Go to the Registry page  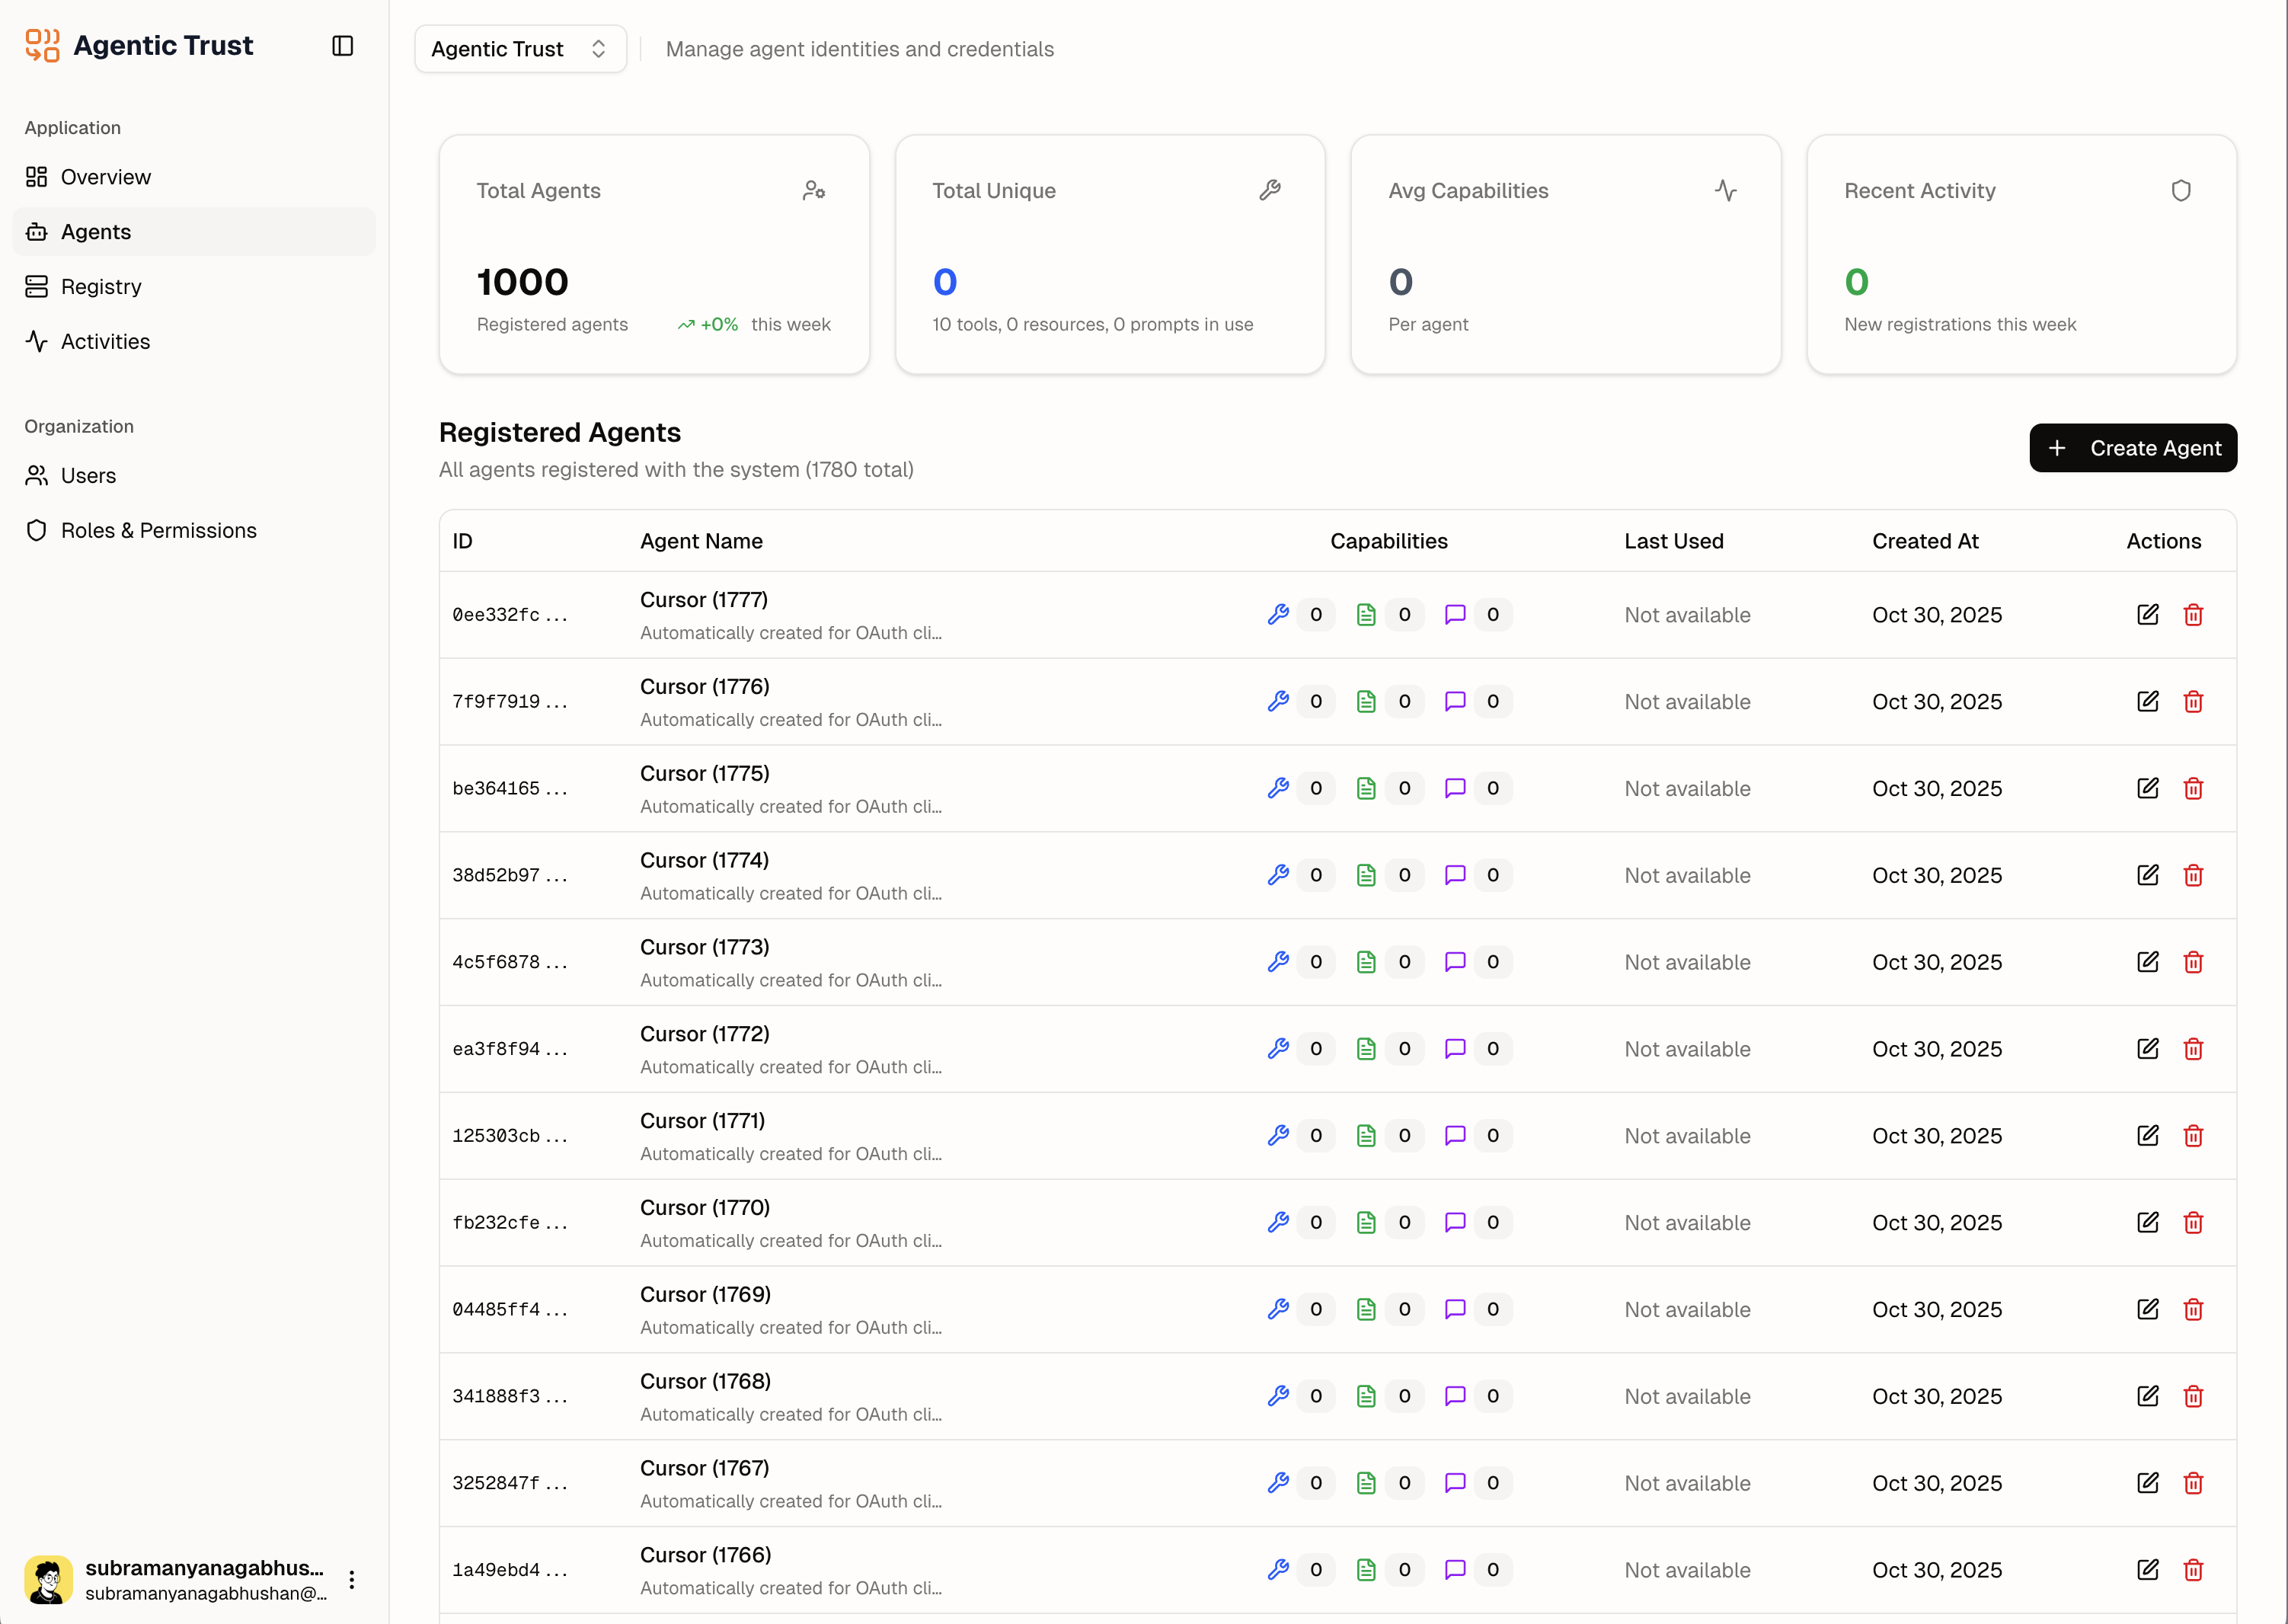[x=100, y=287]
